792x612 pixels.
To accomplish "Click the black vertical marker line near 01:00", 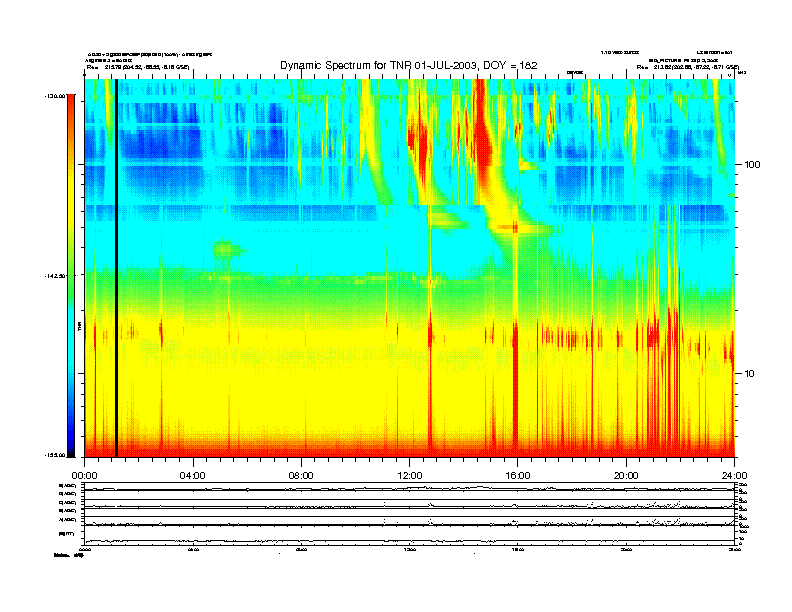I will [x=116, y=268].
